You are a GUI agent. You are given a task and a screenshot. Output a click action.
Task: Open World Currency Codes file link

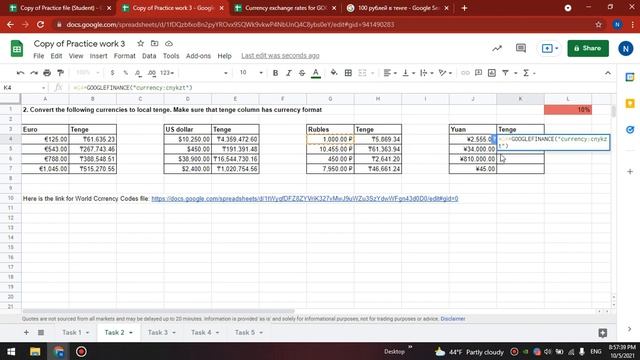pos(304,199)
